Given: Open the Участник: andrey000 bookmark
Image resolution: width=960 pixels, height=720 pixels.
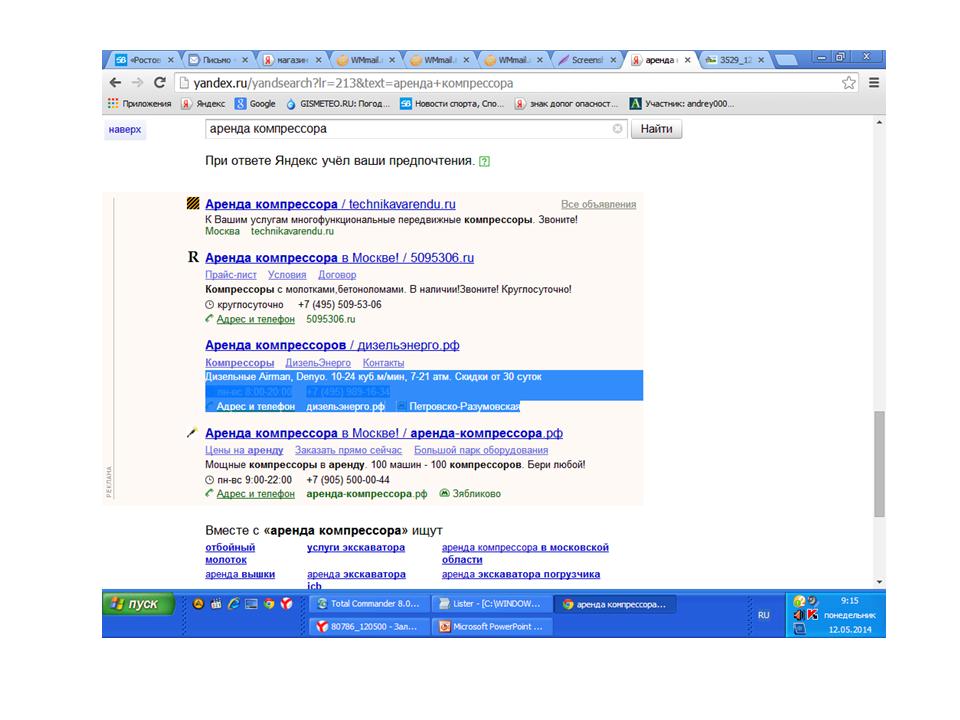Looking at the screenshot, I should [682, 104].
